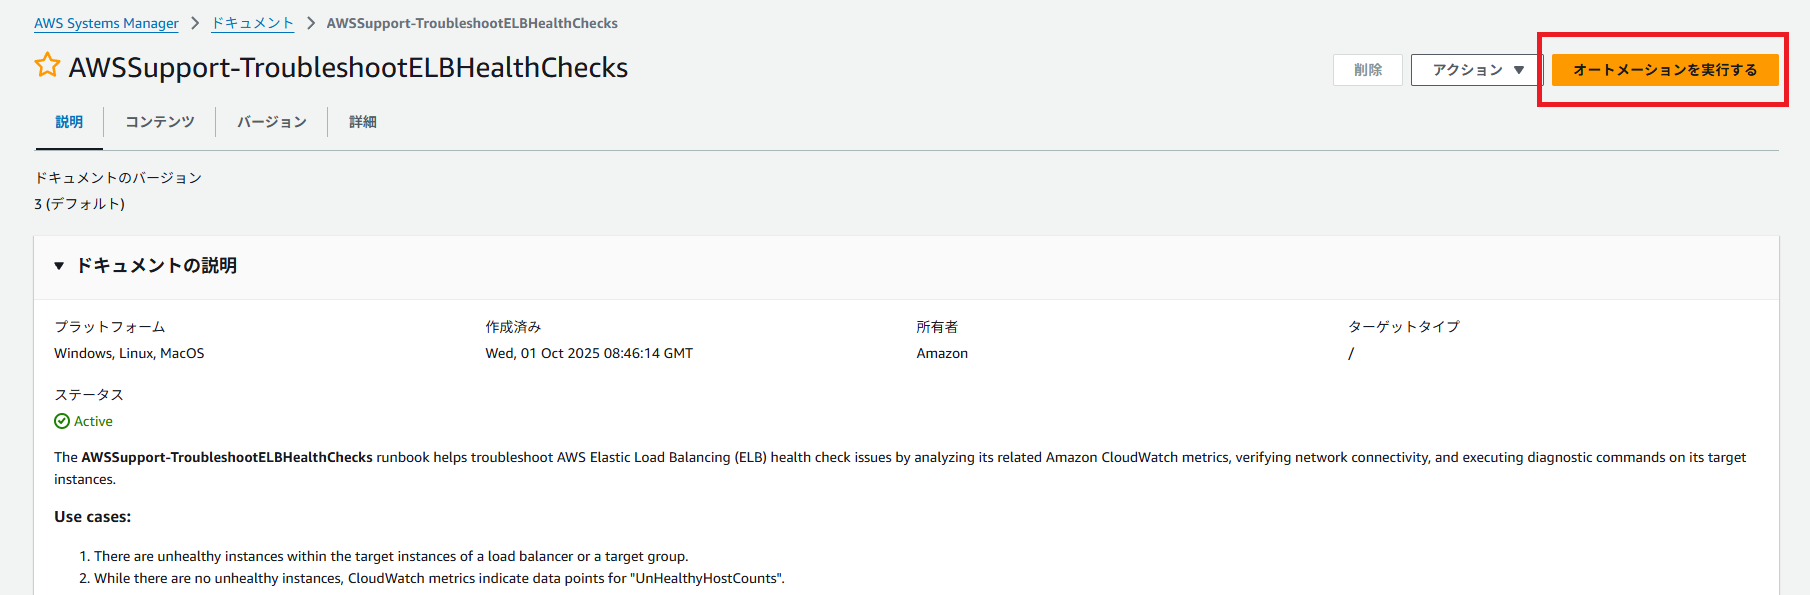
Task: Click chevron separator after AWS Systems Manager
Action: [195, 23]
